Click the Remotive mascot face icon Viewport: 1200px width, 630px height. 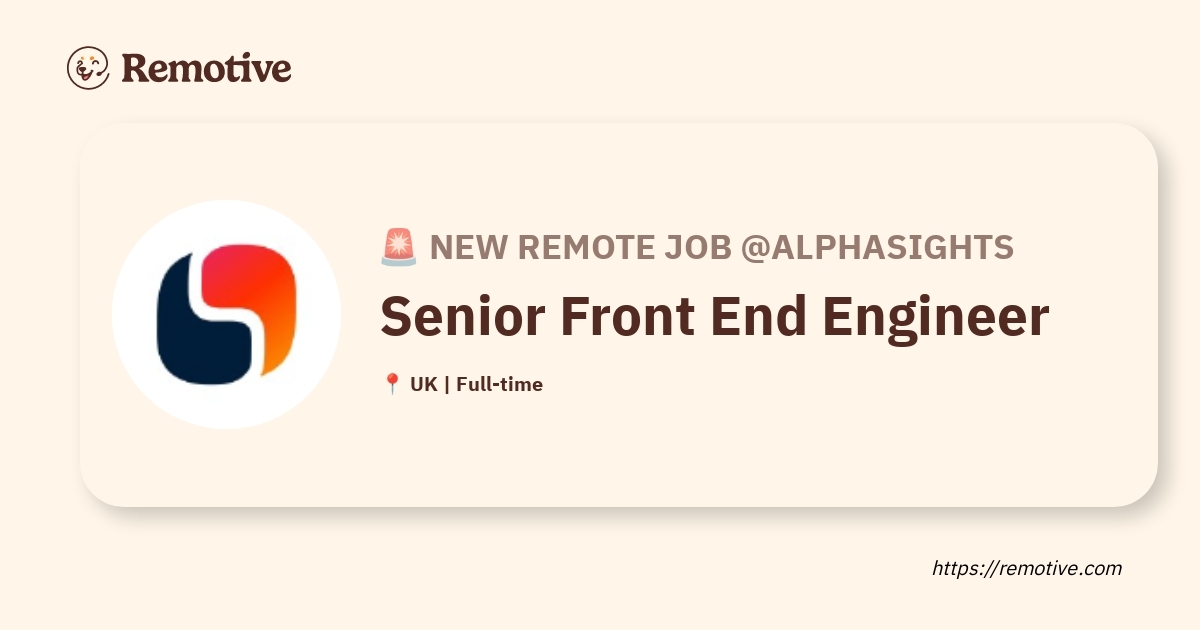click(x=88, y=68)
